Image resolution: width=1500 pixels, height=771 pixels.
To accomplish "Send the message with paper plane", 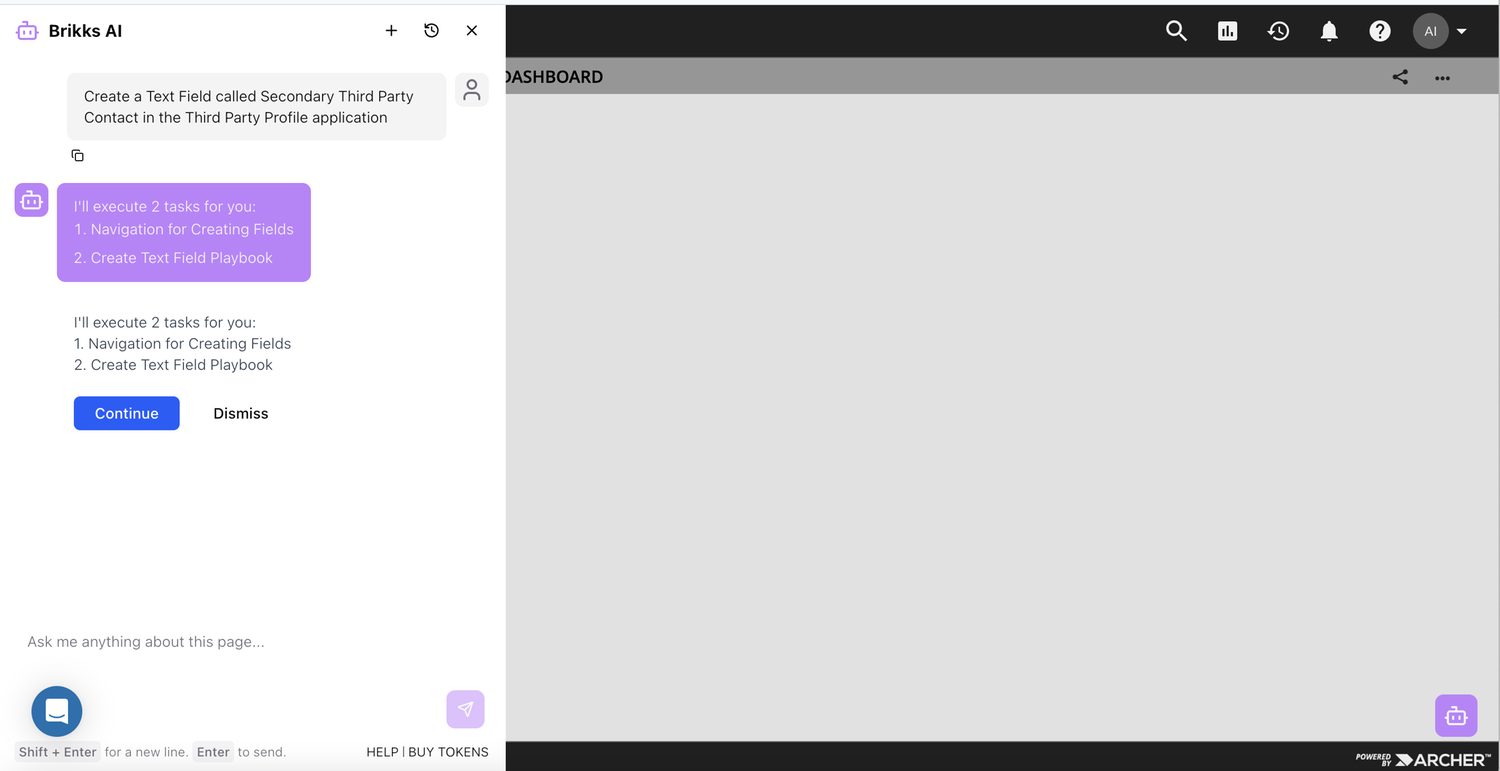I will (466, 709).
